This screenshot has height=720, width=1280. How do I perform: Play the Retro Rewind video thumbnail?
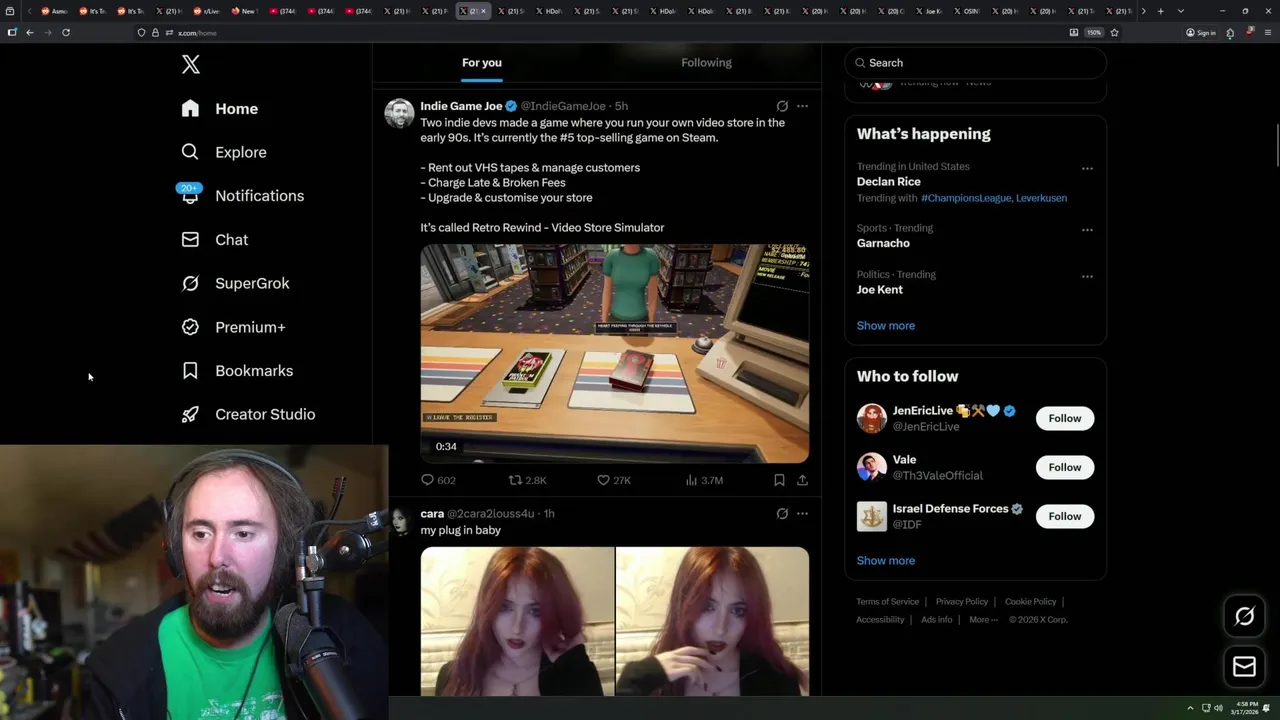tap(615, 354)
